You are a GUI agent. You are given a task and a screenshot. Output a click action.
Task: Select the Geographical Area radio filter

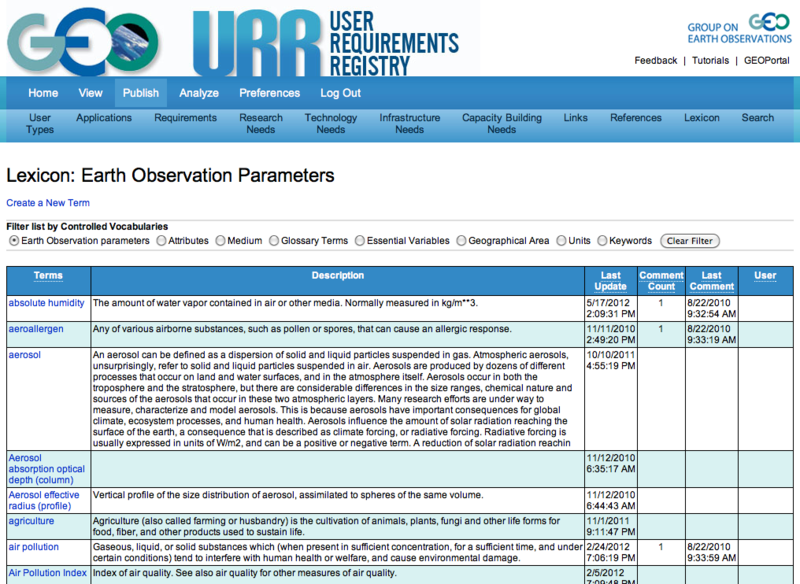click(x=461, y=241)
